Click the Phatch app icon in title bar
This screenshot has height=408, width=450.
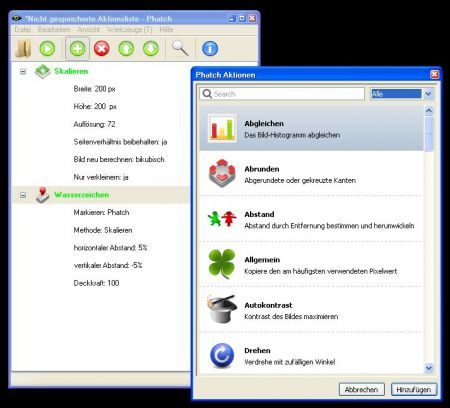tap(17, 19)
